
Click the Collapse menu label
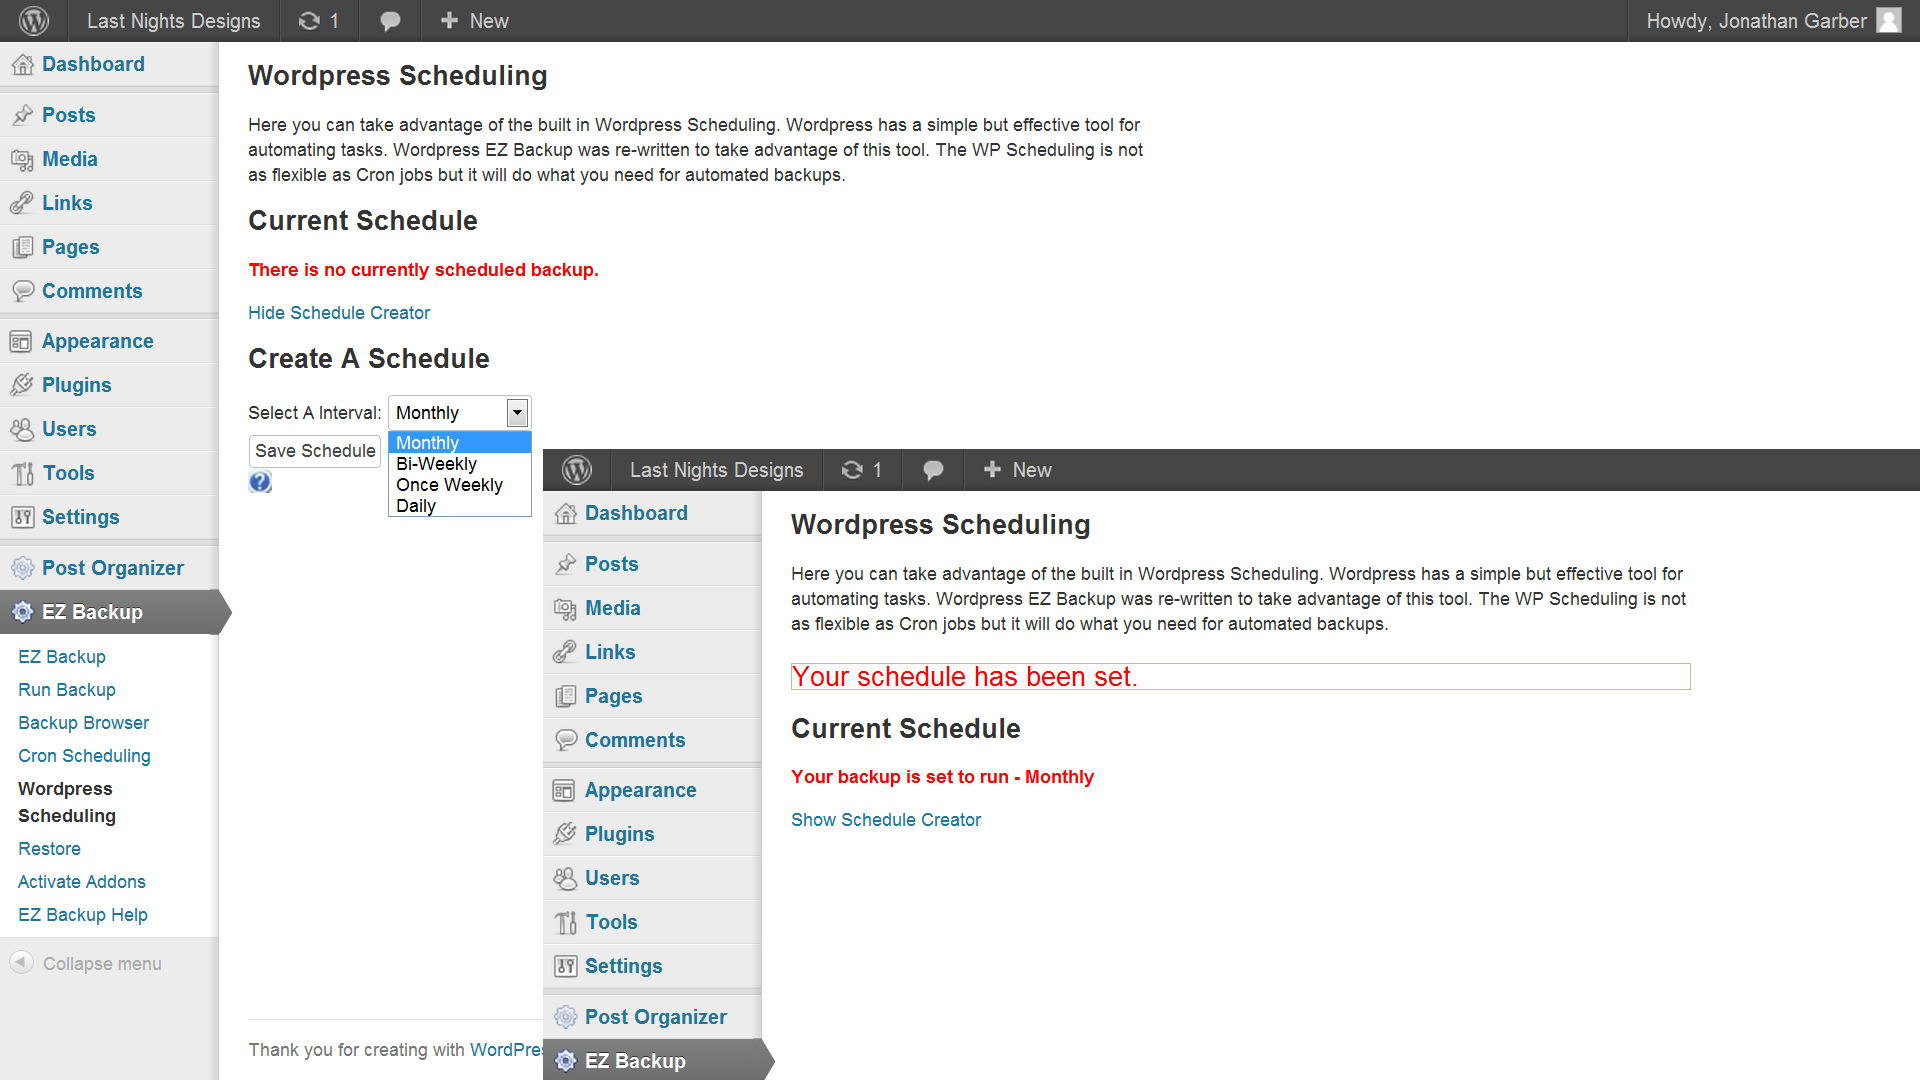(102, 964)
